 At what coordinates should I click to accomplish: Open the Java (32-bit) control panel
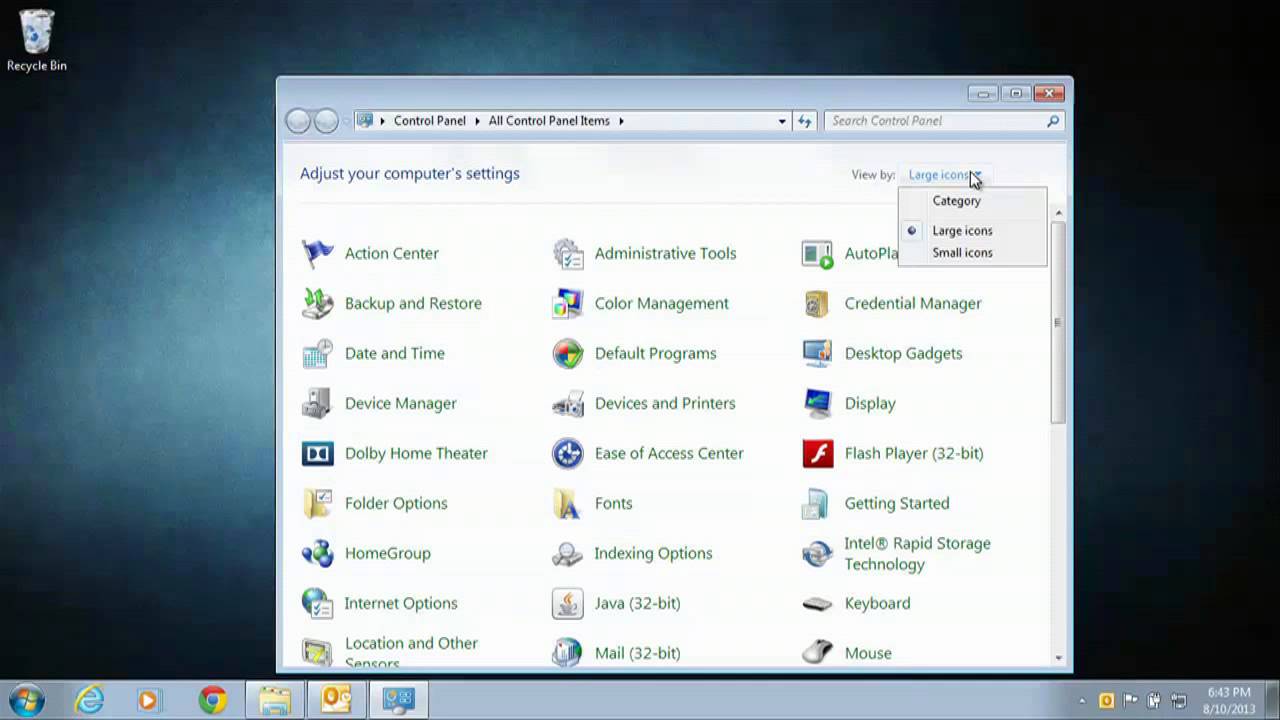[637, 603]
